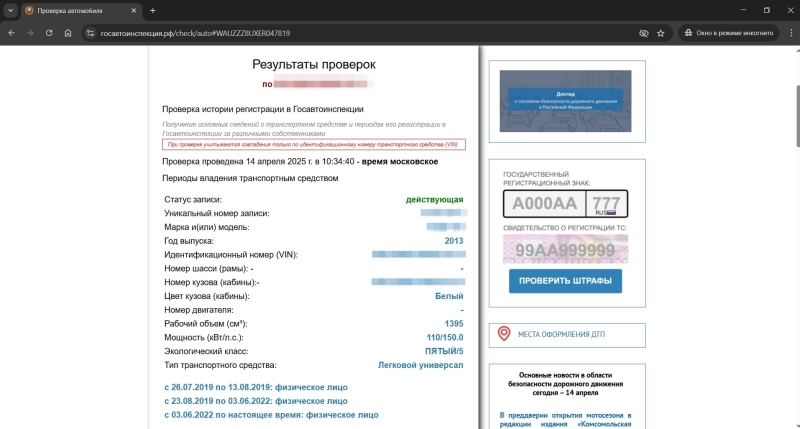Select the Проверка автомобиля tab
The height and width of the screenshot is (429, 800).
pyautogui.click(x=80, y=10)
